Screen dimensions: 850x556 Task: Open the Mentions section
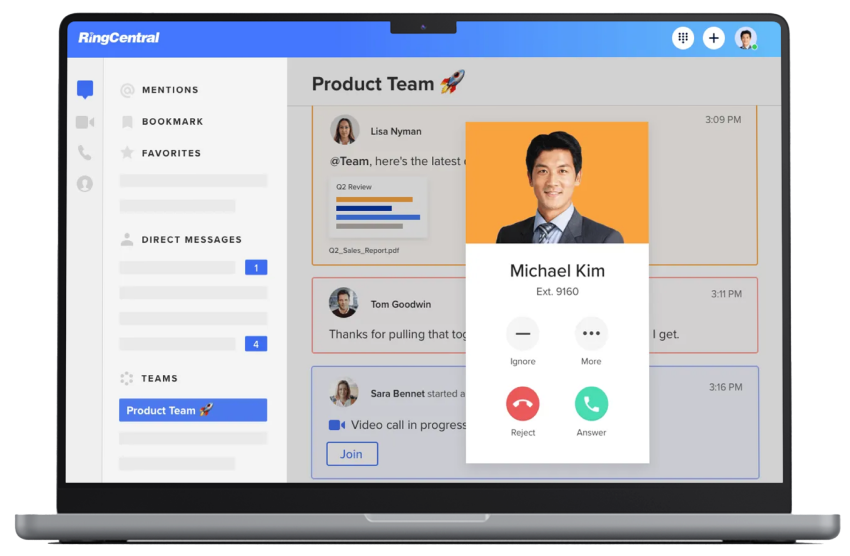169,90
